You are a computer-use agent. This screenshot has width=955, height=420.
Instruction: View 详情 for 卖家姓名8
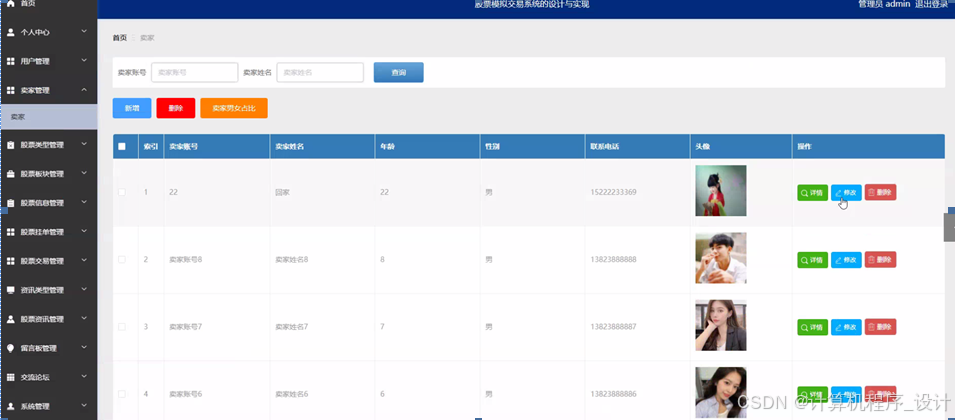(x=812, y=260)
